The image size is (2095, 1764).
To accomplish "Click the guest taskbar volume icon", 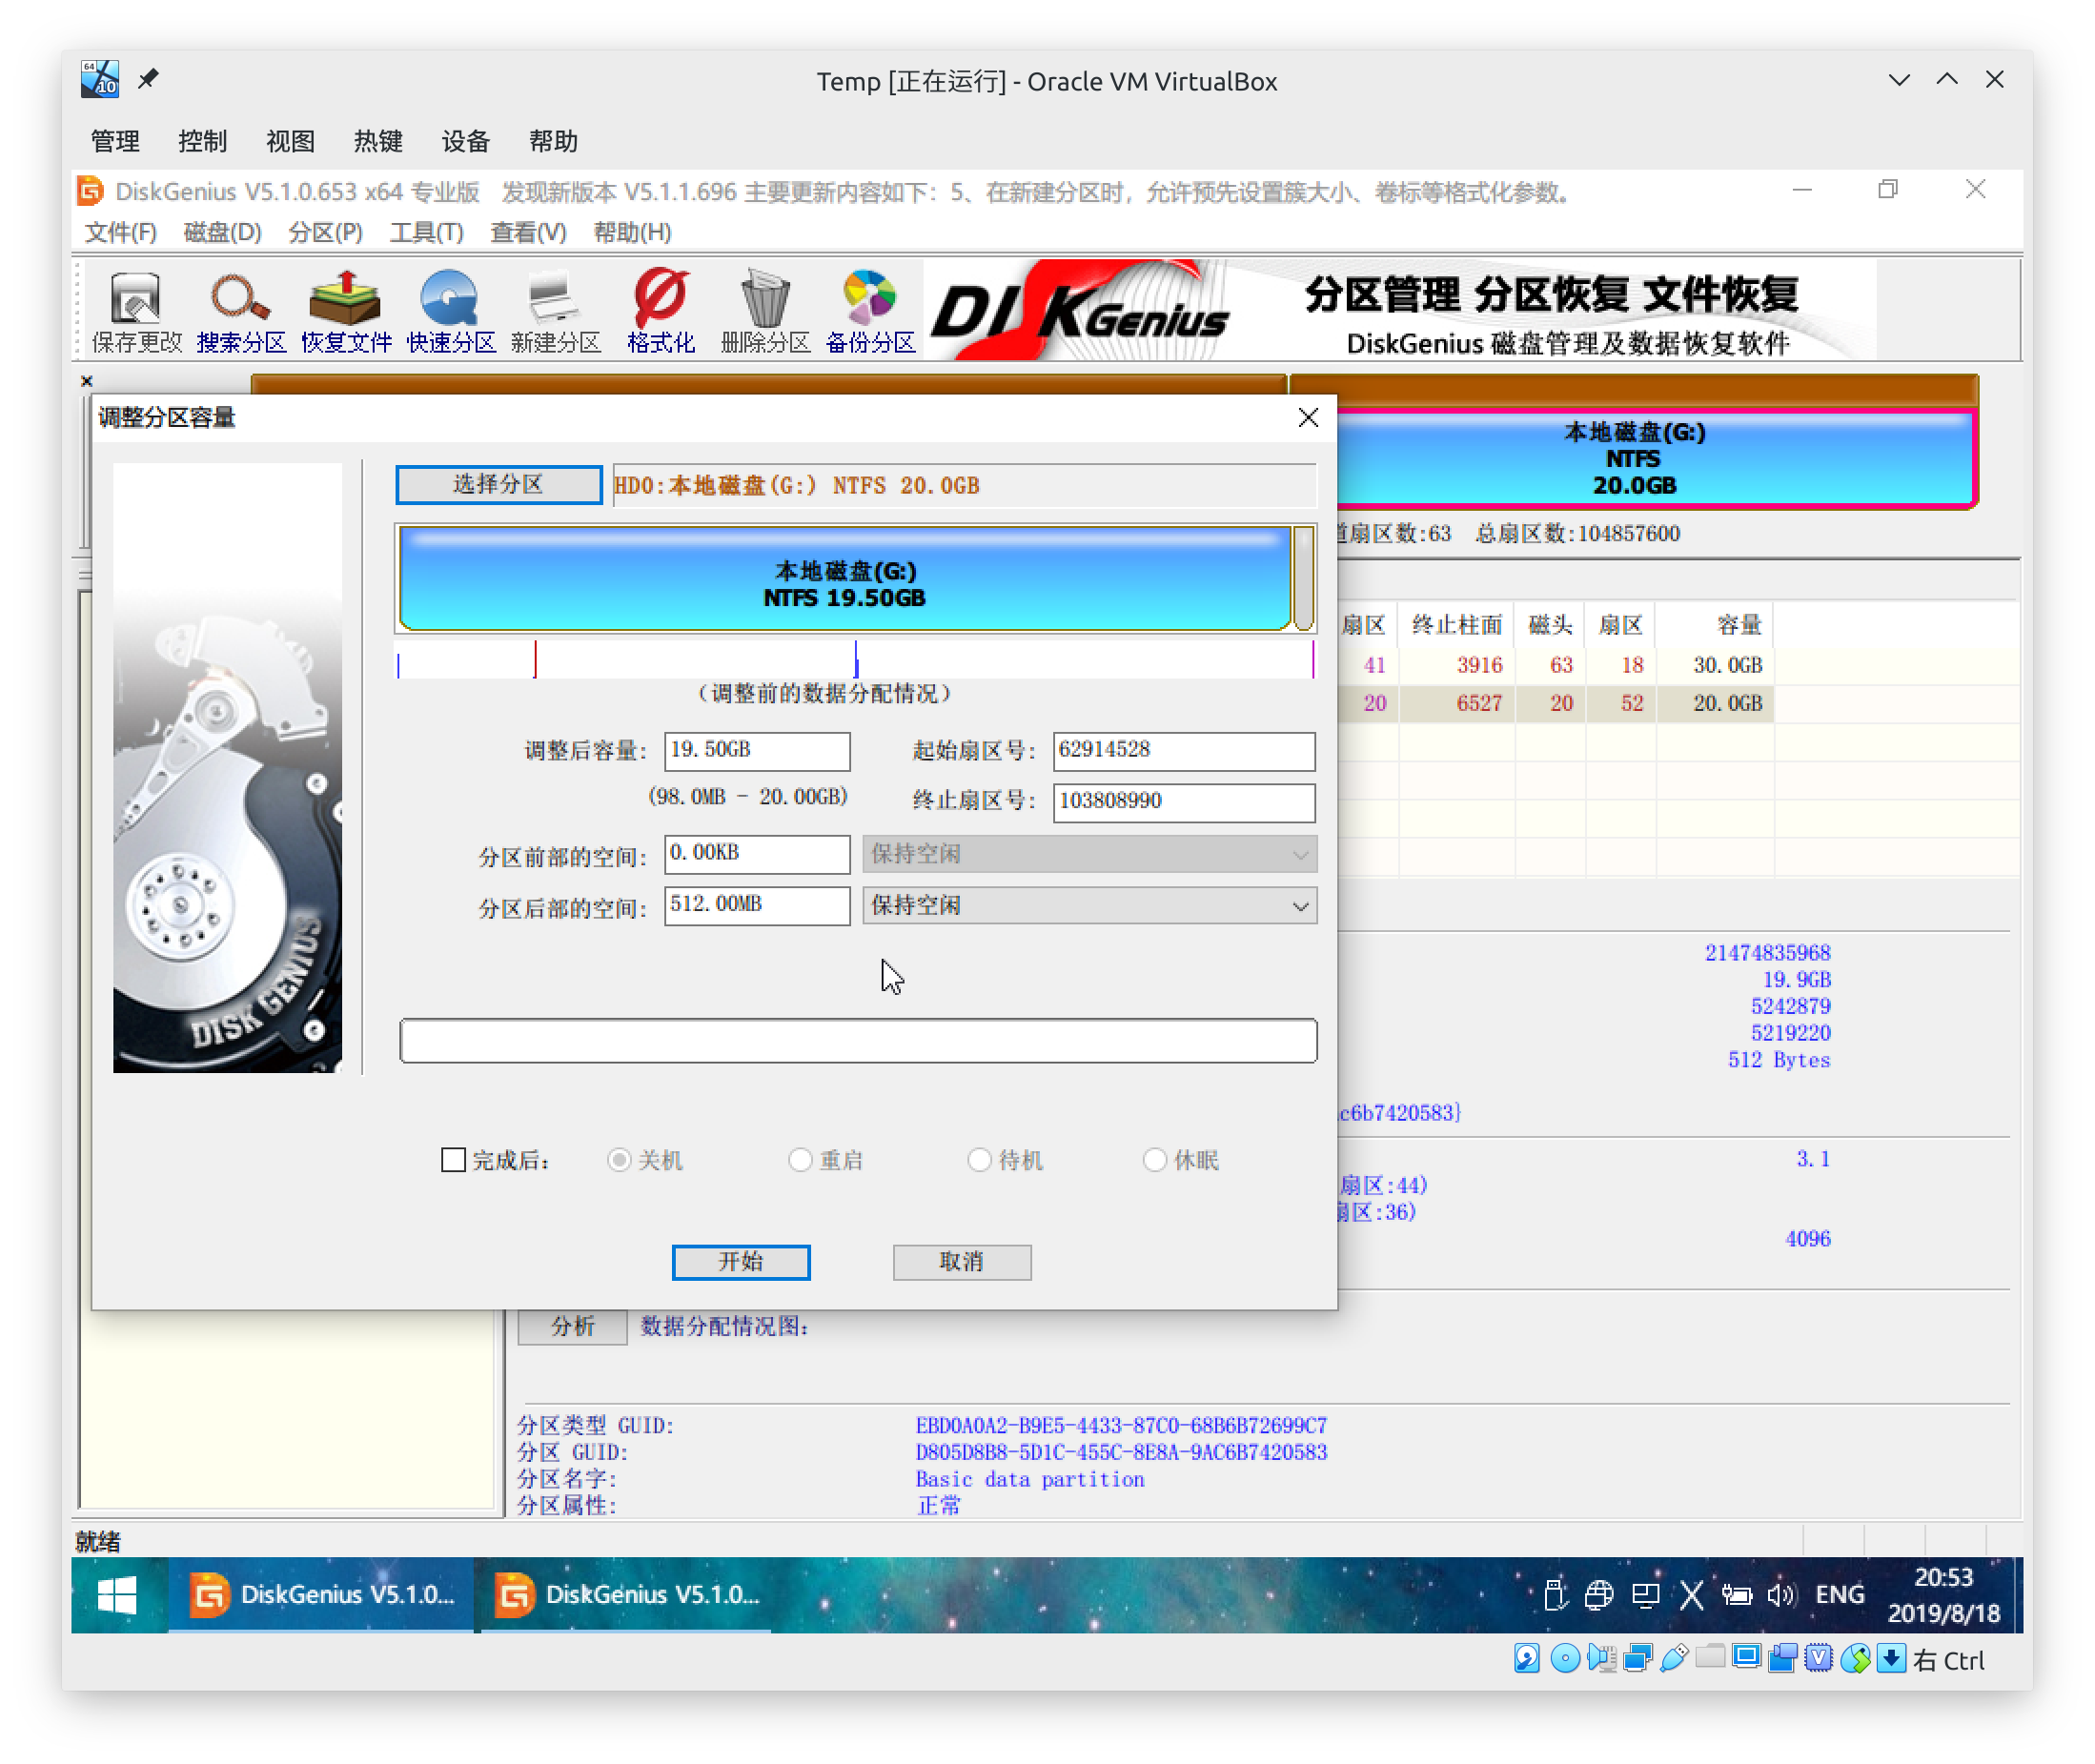I will tap(1781, 1594).
